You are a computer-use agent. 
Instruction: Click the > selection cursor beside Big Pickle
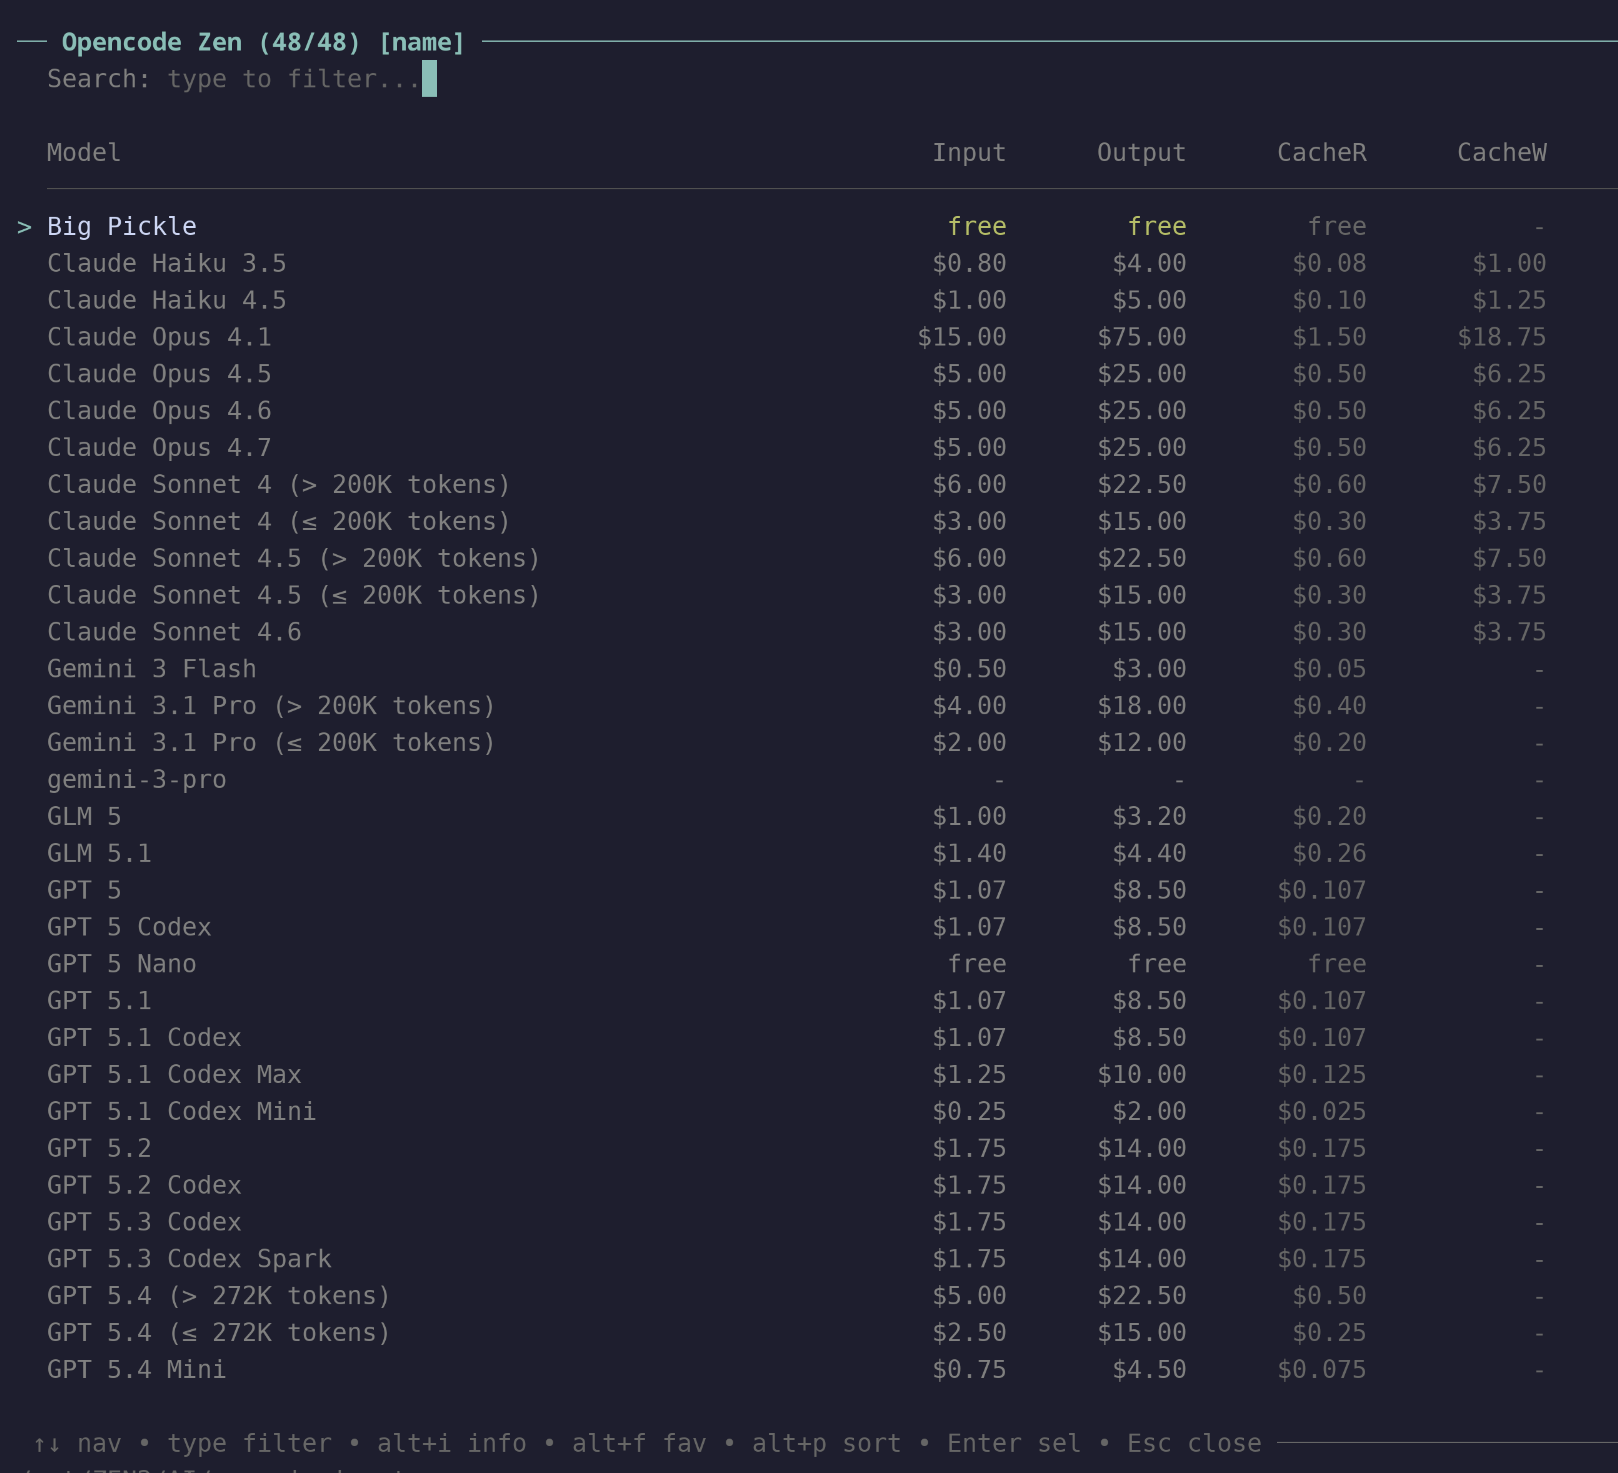(24, 227)
